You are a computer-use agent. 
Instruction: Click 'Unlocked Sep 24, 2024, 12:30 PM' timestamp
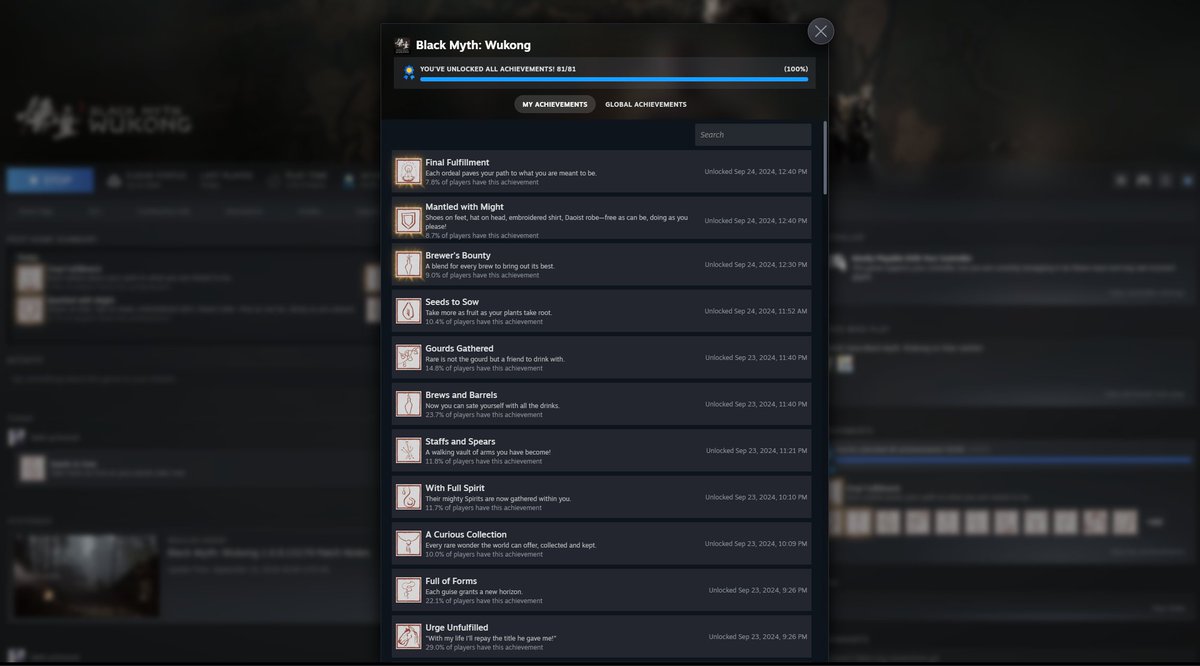coord(756,265)
